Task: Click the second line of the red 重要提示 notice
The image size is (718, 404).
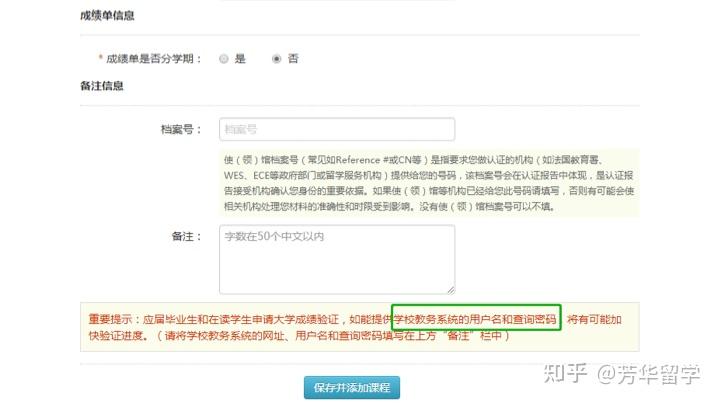Action: (299, 336)
